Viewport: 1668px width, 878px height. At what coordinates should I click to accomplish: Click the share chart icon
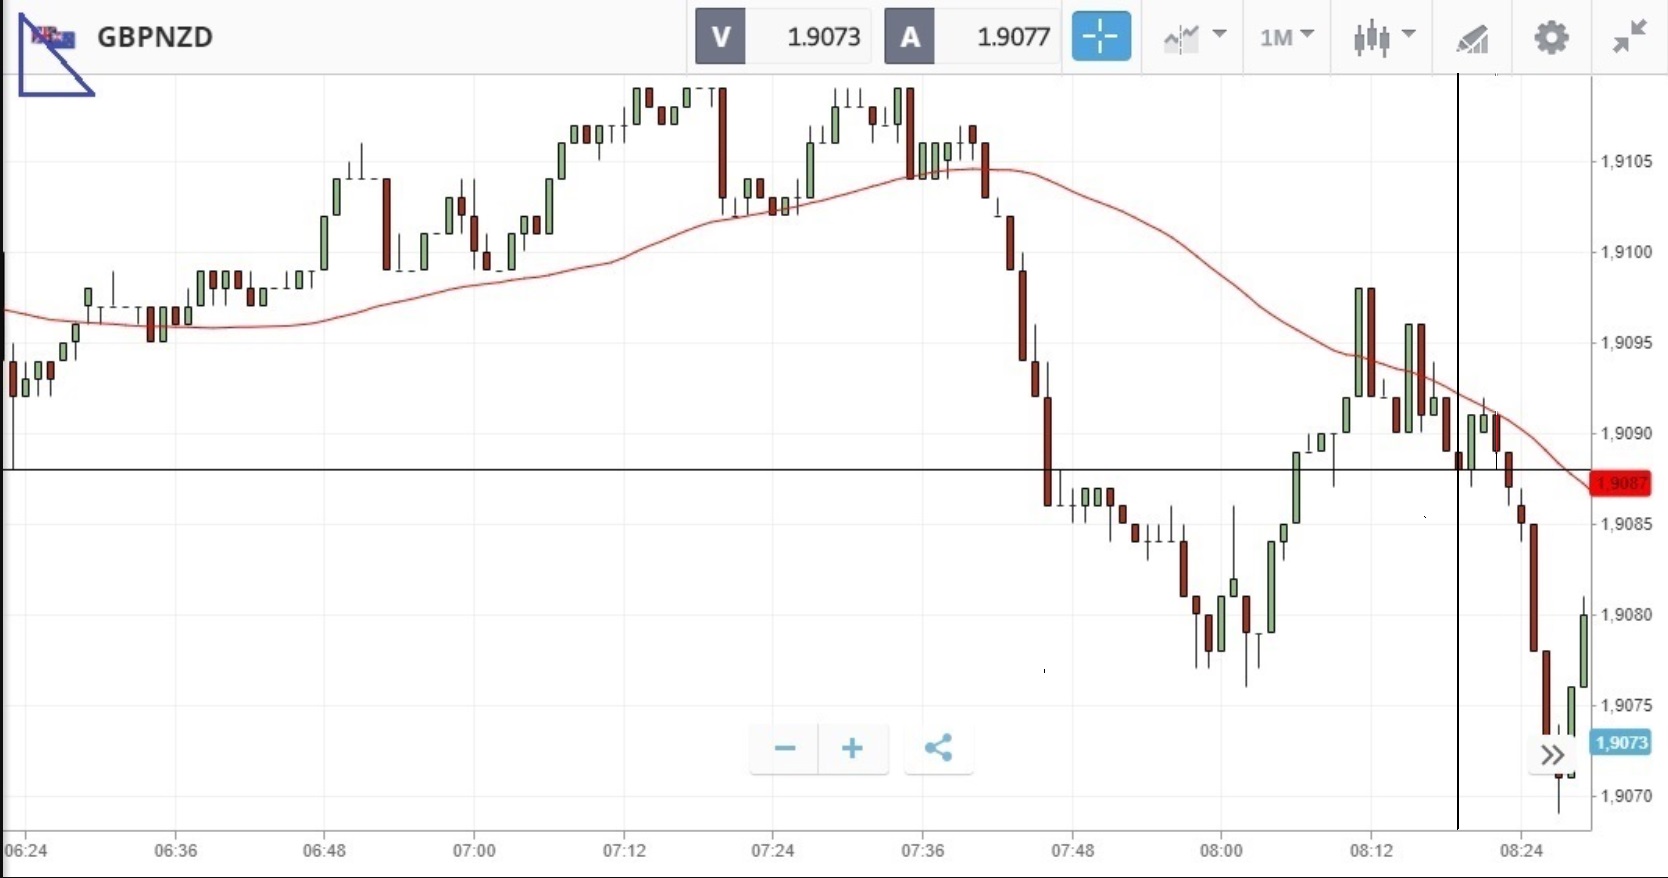click(938, 748)
